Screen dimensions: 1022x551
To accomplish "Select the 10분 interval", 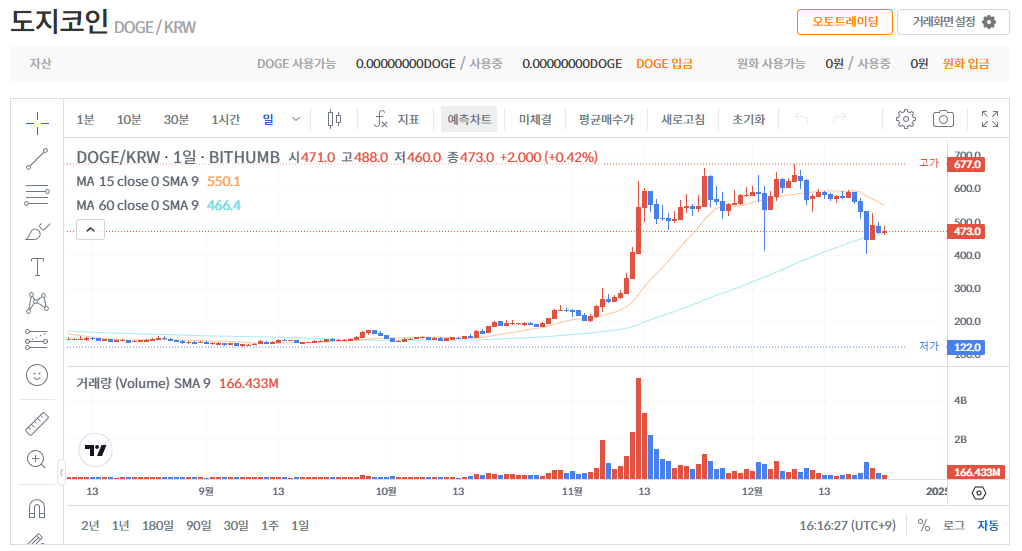I will pyautogui.click(x=129, y=119).
